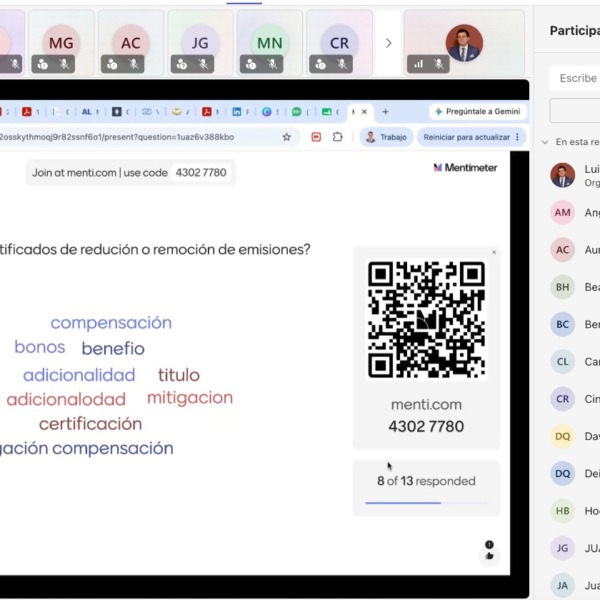The width and height of the screenshot is (600, 600).
Task: Click the word bonos in the word cloud
Action: [x=40, y=347]
